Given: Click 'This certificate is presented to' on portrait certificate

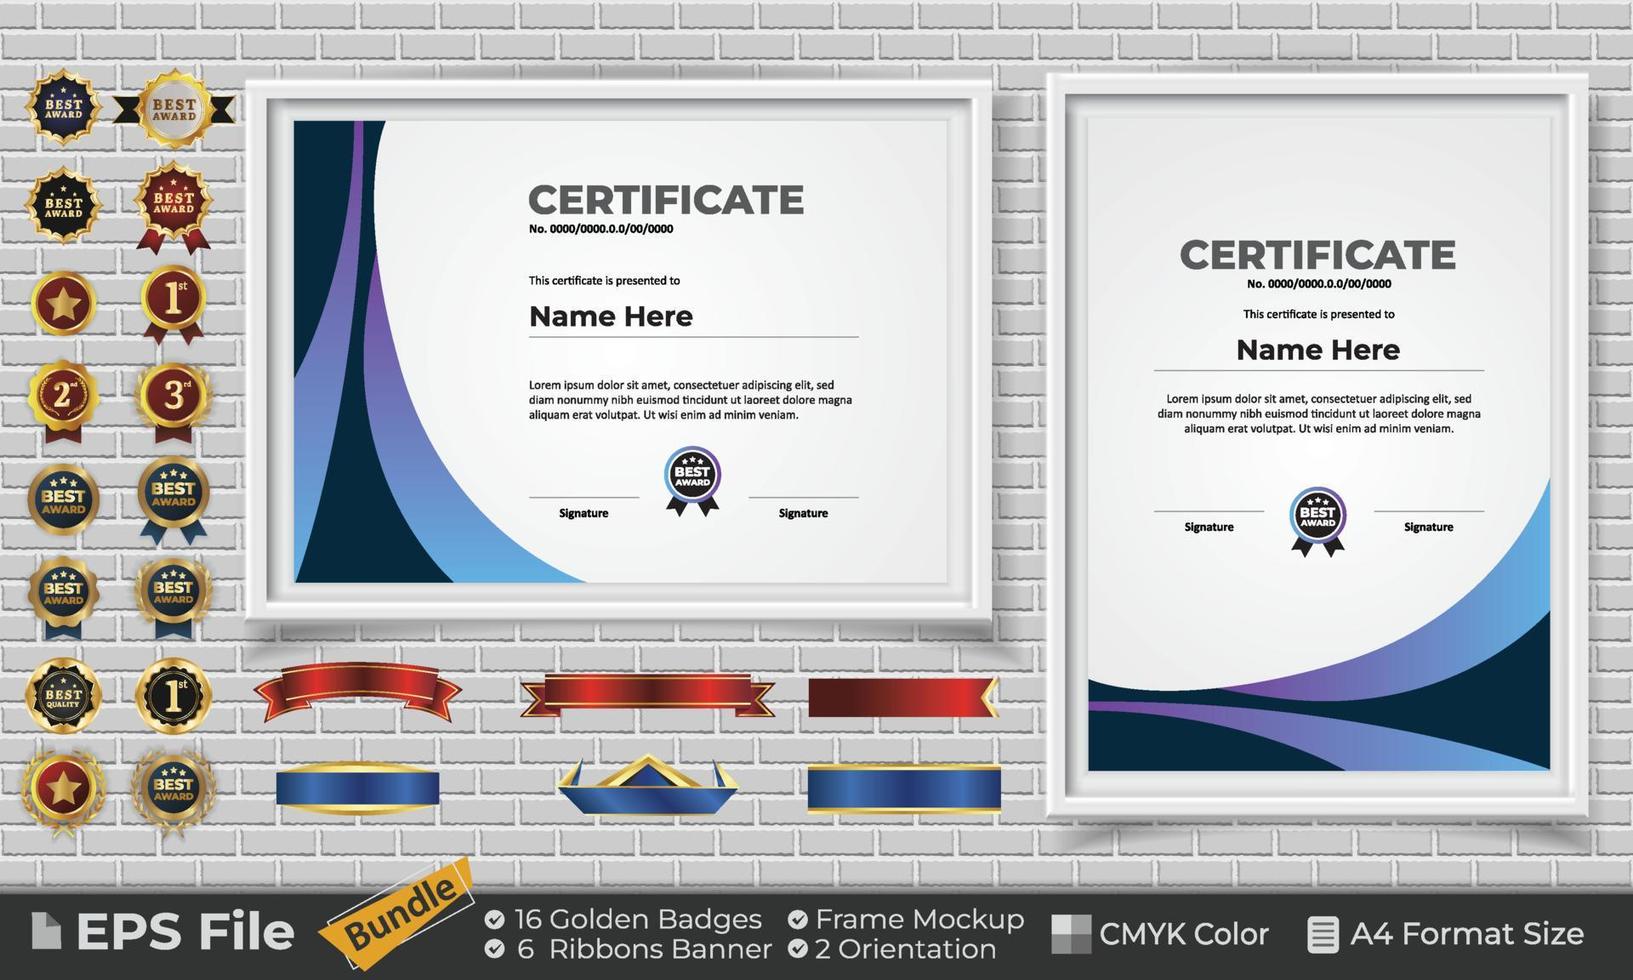Looking at the screenshot, I should coord(1319,314).
